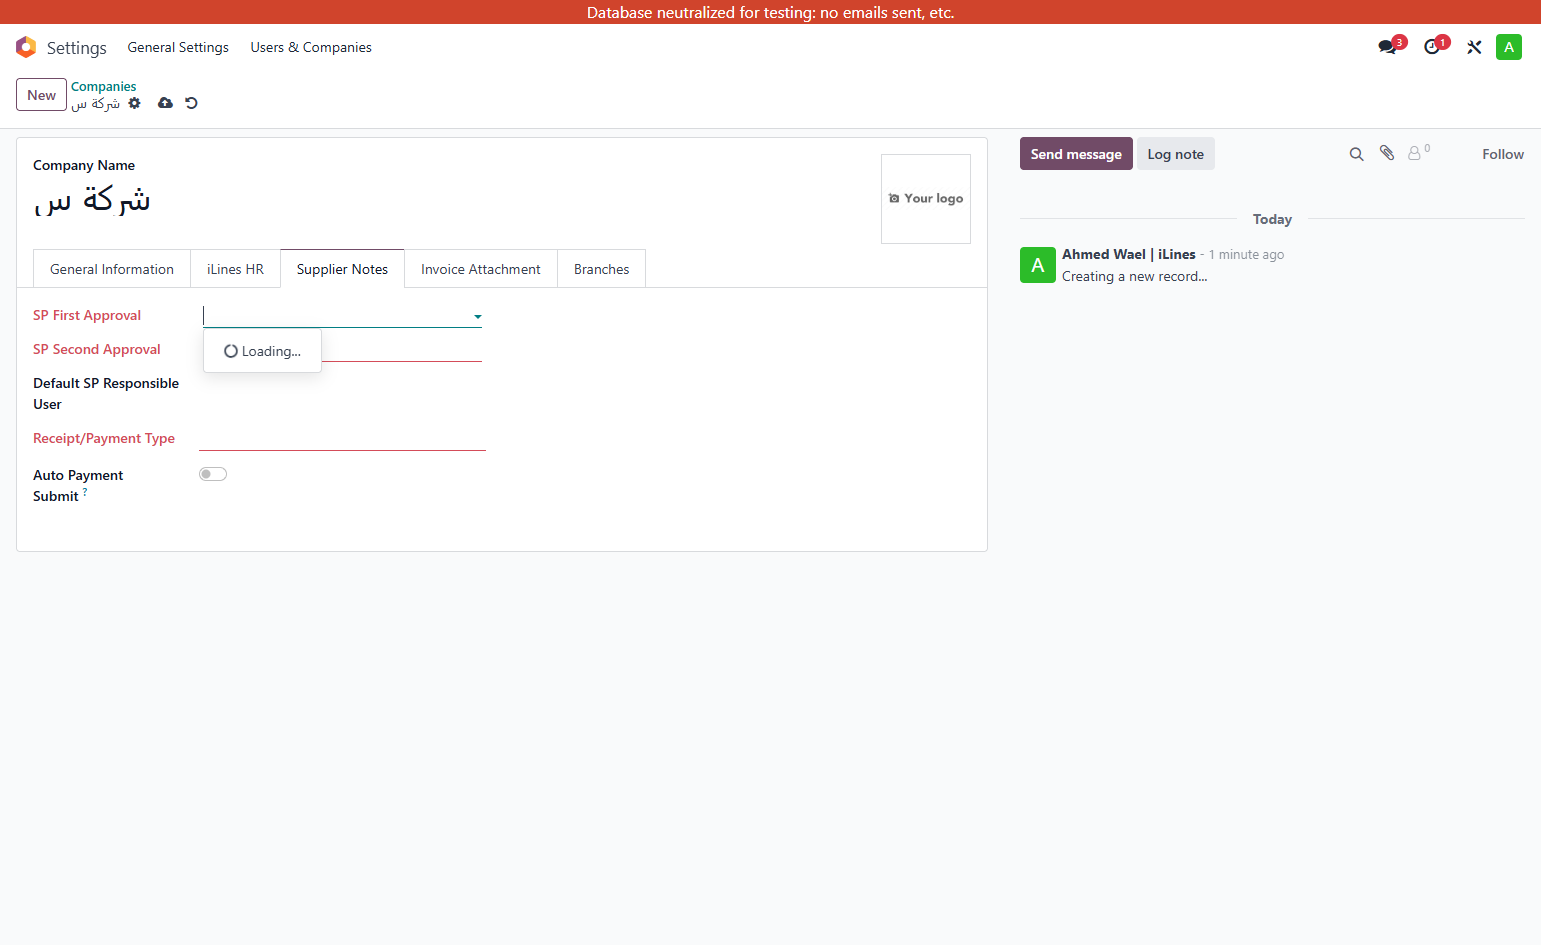Click the Settings app title

pyautogui.click(x=76, y=48)
